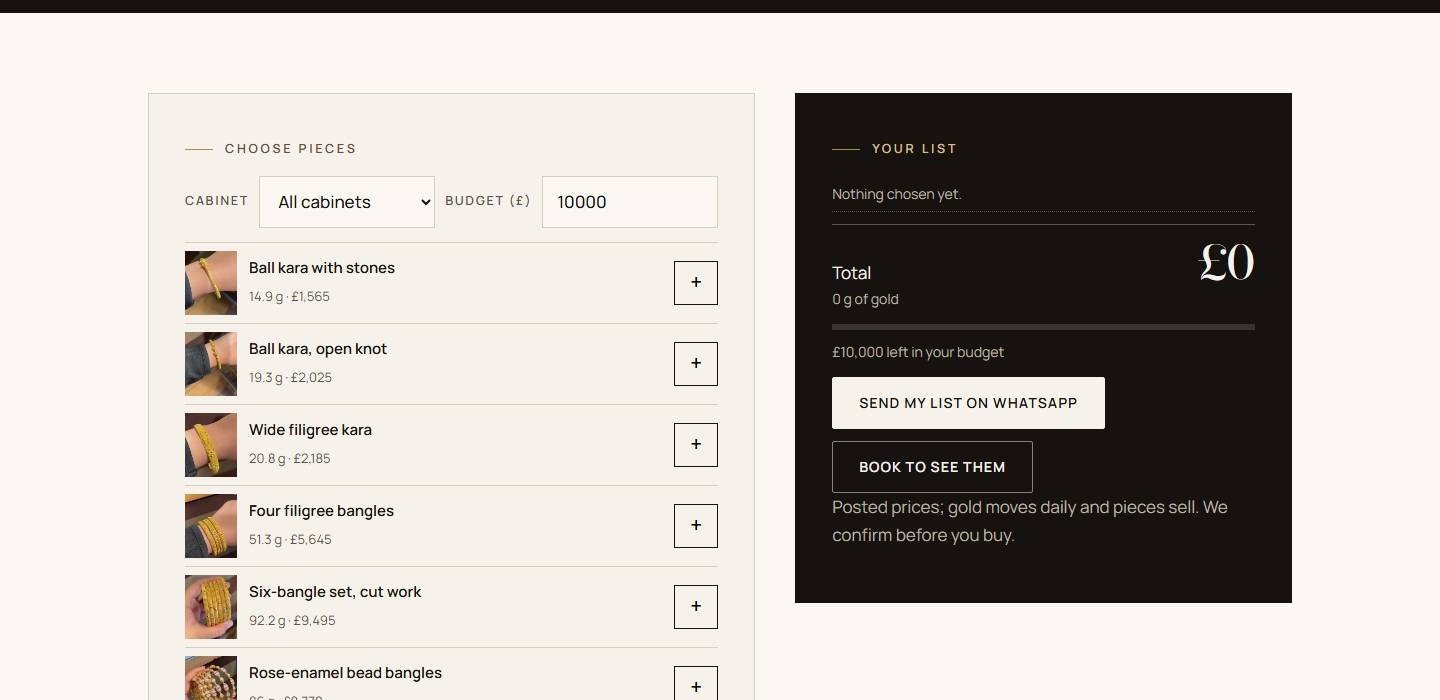This screenshot has width=1440, height=700.
Task: Add Ball kara, open knot to list
Action: [x=696, y=364]
